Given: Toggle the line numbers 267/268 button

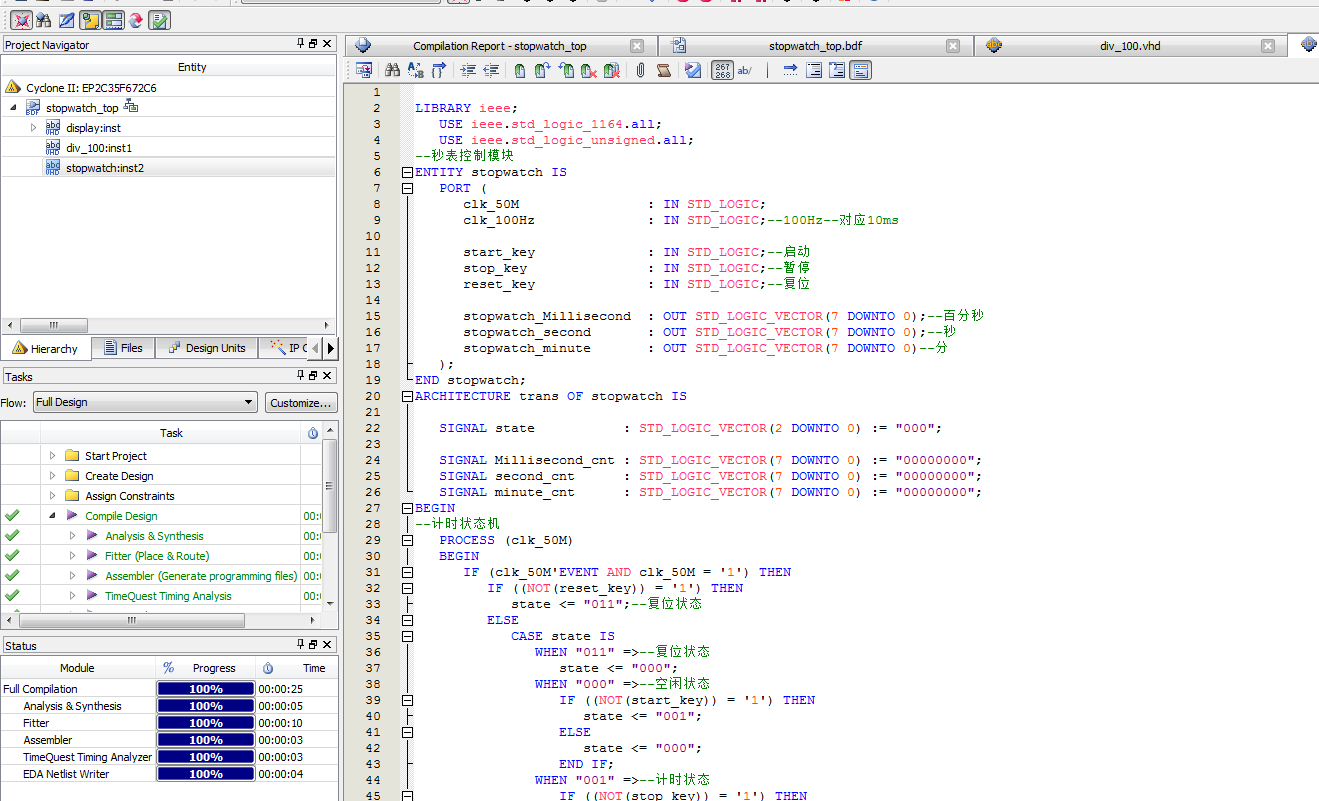Looking at the screenshot, I should (x=722, y=70).
